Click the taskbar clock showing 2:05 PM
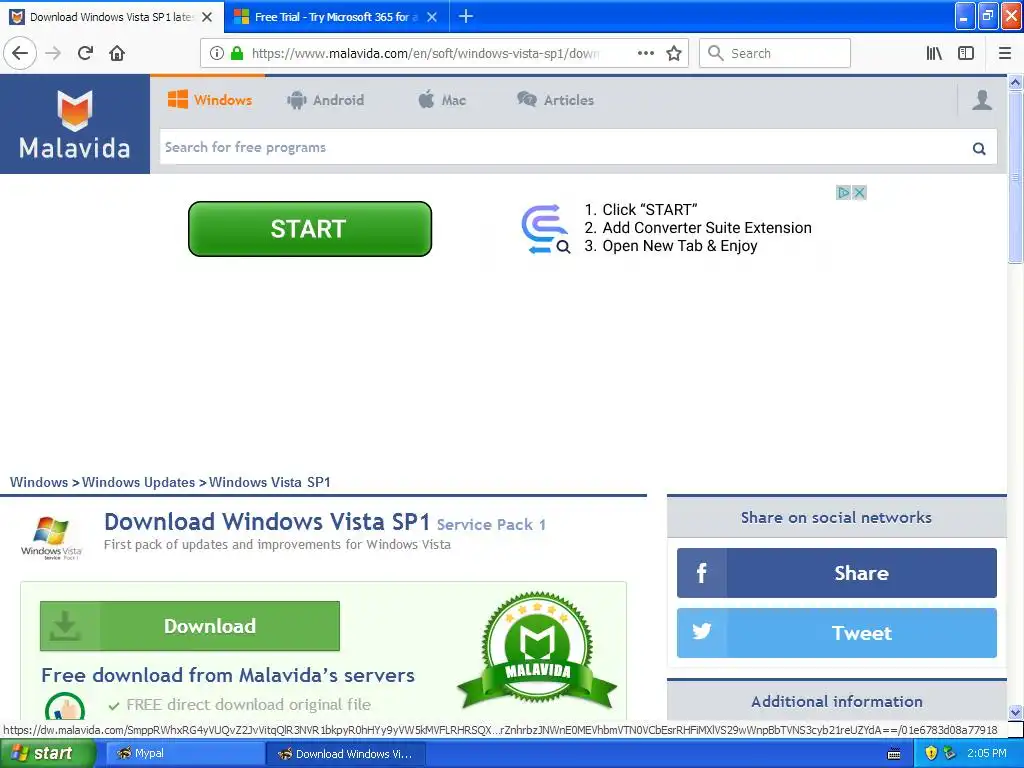 point(987,753)
